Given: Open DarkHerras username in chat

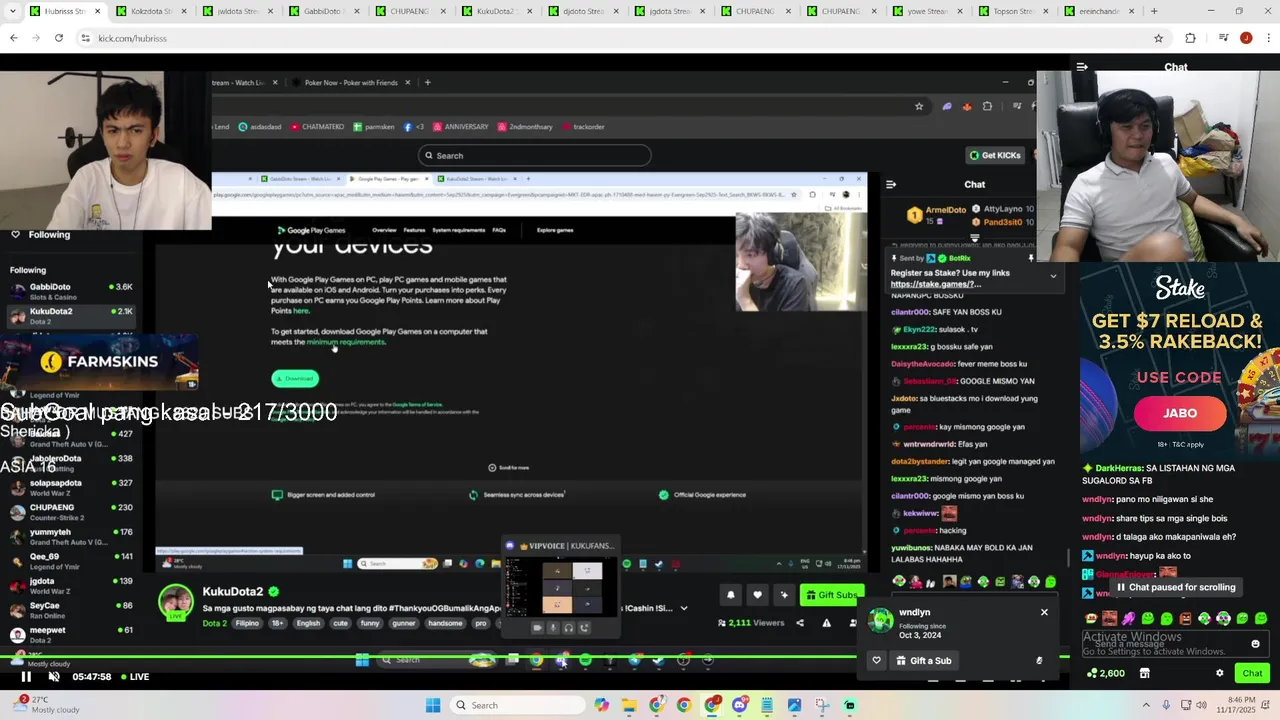Looking at the screenshot, I should point(1118,468).
